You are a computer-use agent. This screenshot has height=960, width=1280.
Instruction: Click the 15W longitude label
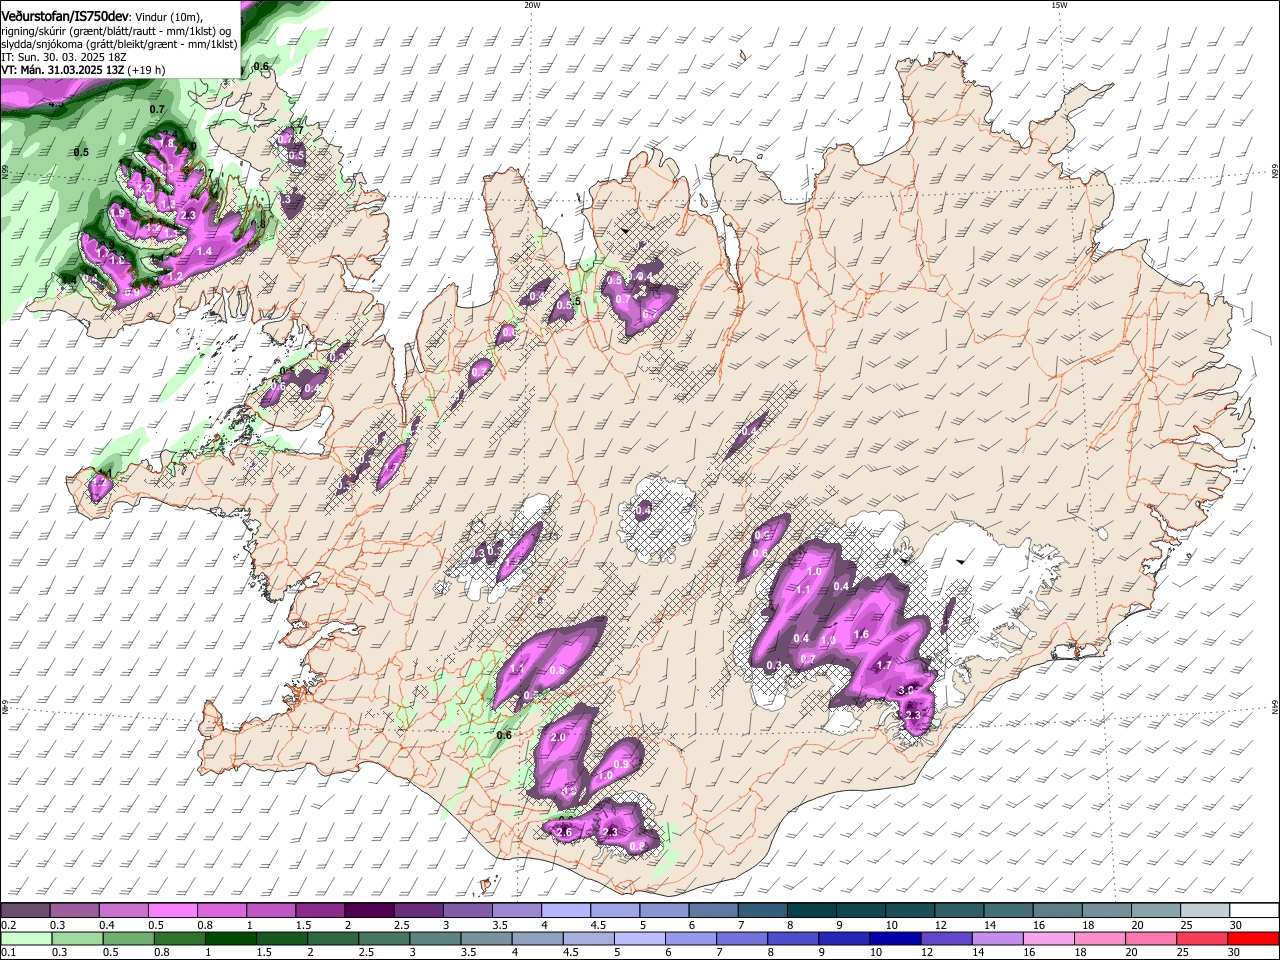coord(1059,5)
